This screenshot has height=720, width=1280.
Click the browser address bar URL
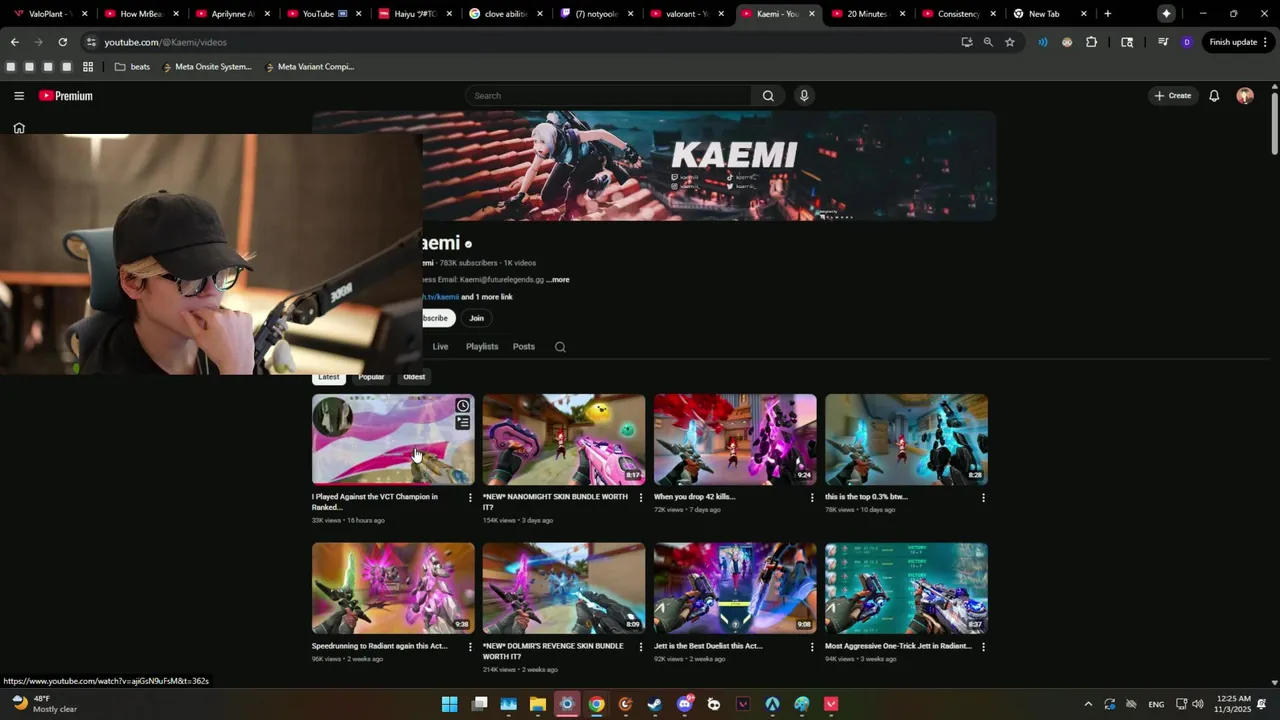[x=166, y=42]
